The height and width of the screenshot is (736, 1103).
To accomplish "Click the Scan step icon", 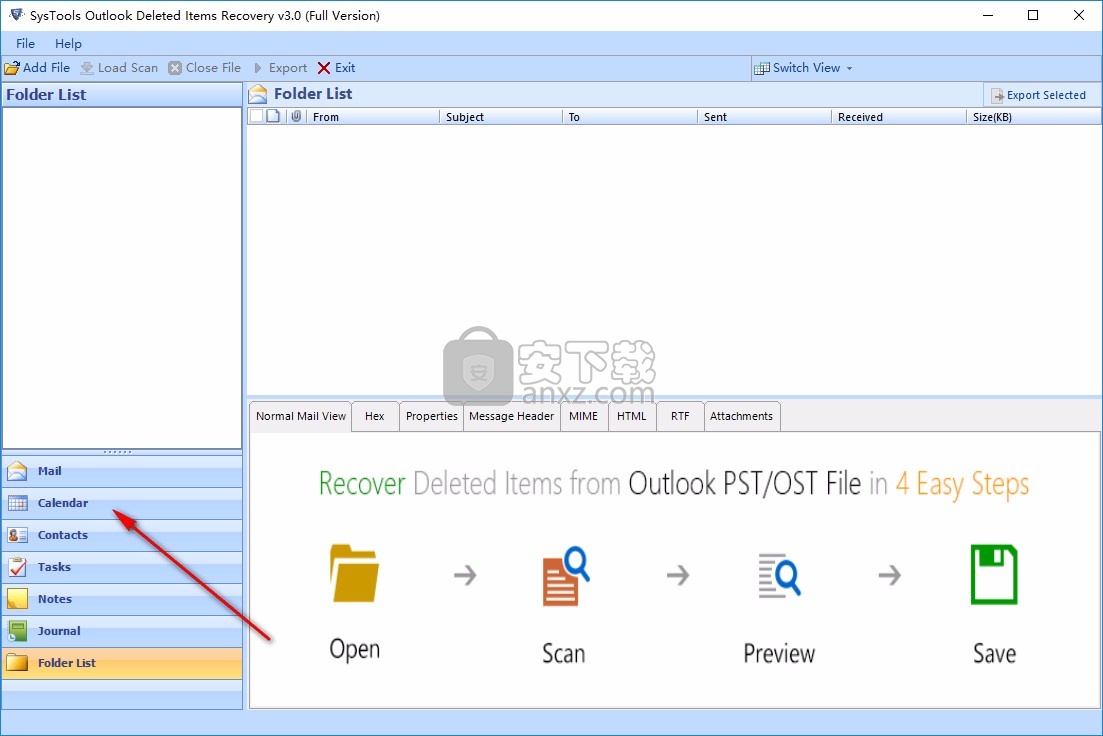I will (x=566, y=576).
